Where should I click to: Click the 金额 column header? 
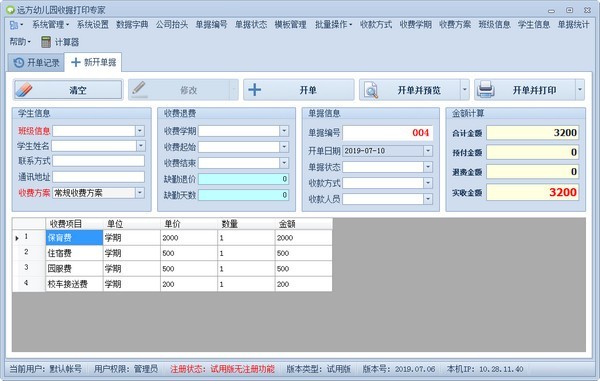click(x=303, y=224)
